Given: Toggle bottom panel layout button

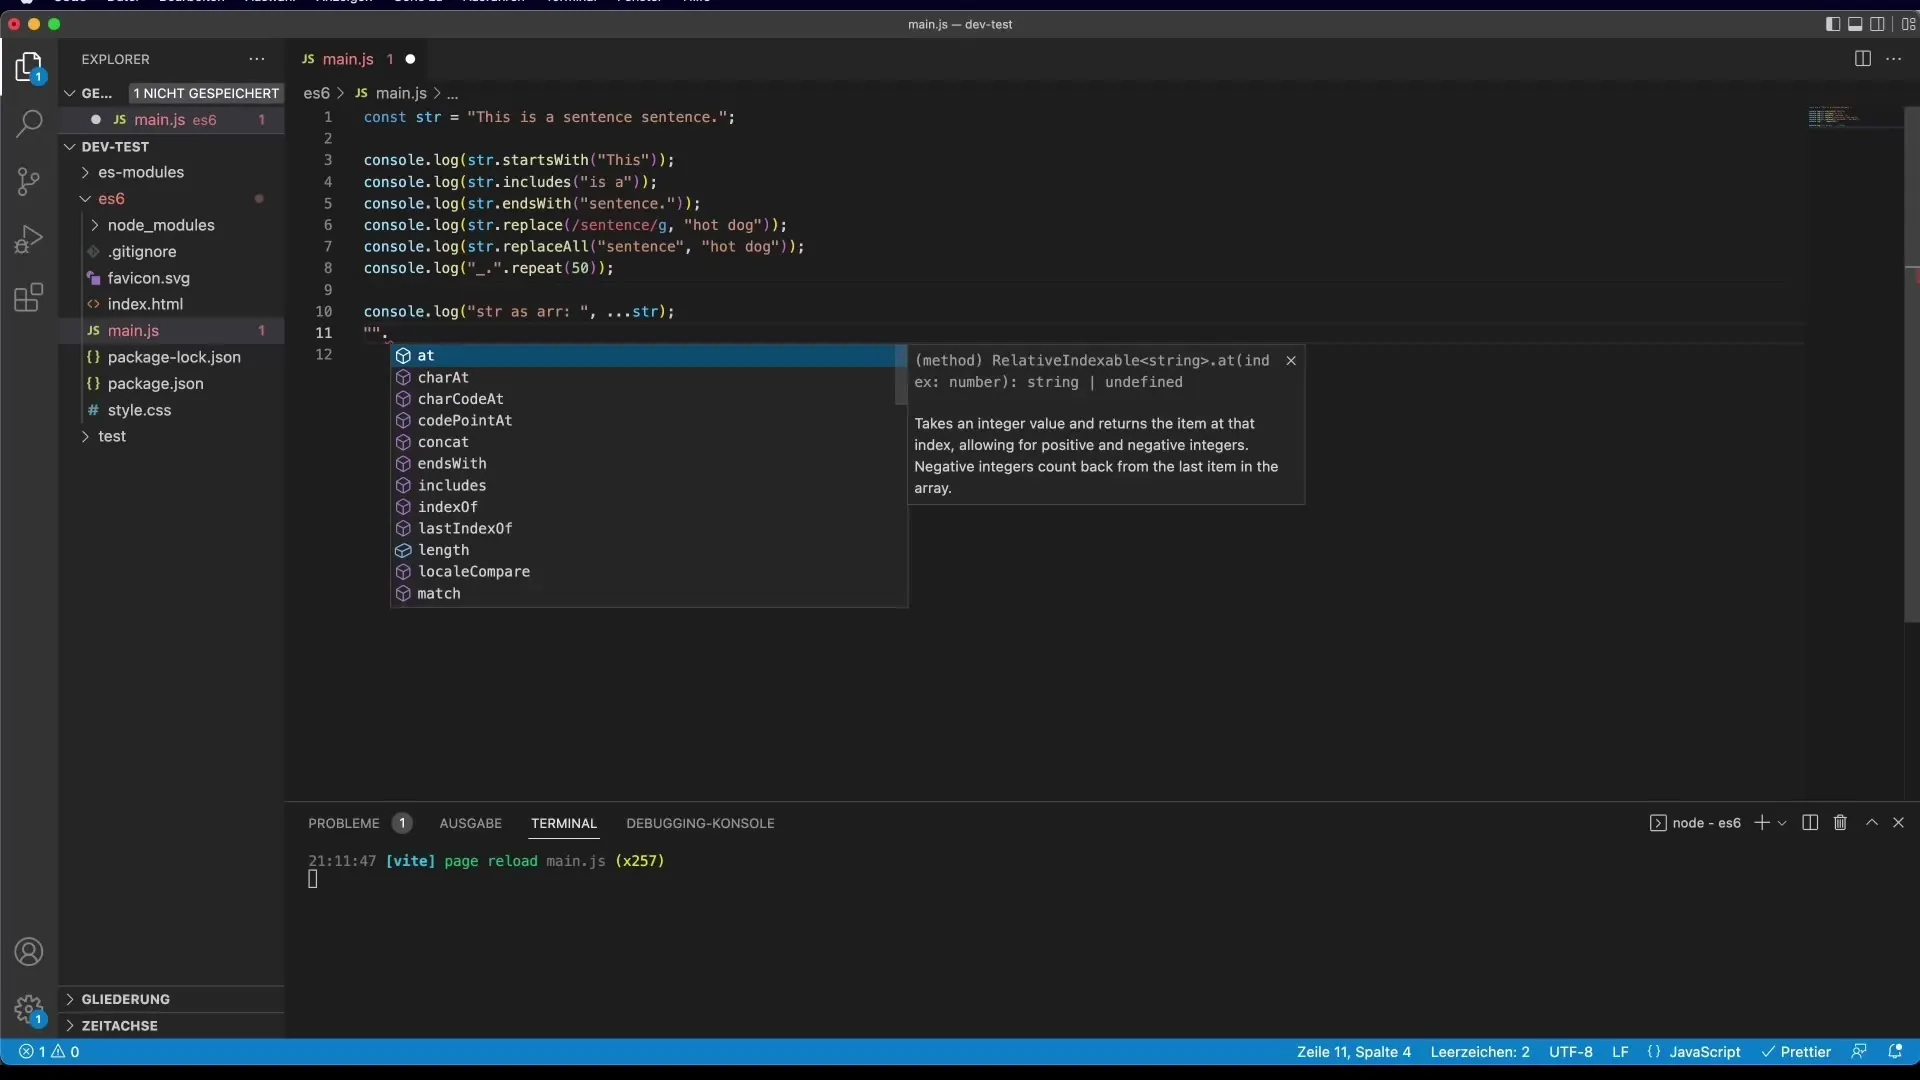Looking at the screenshot, I should pos(1855,24).
